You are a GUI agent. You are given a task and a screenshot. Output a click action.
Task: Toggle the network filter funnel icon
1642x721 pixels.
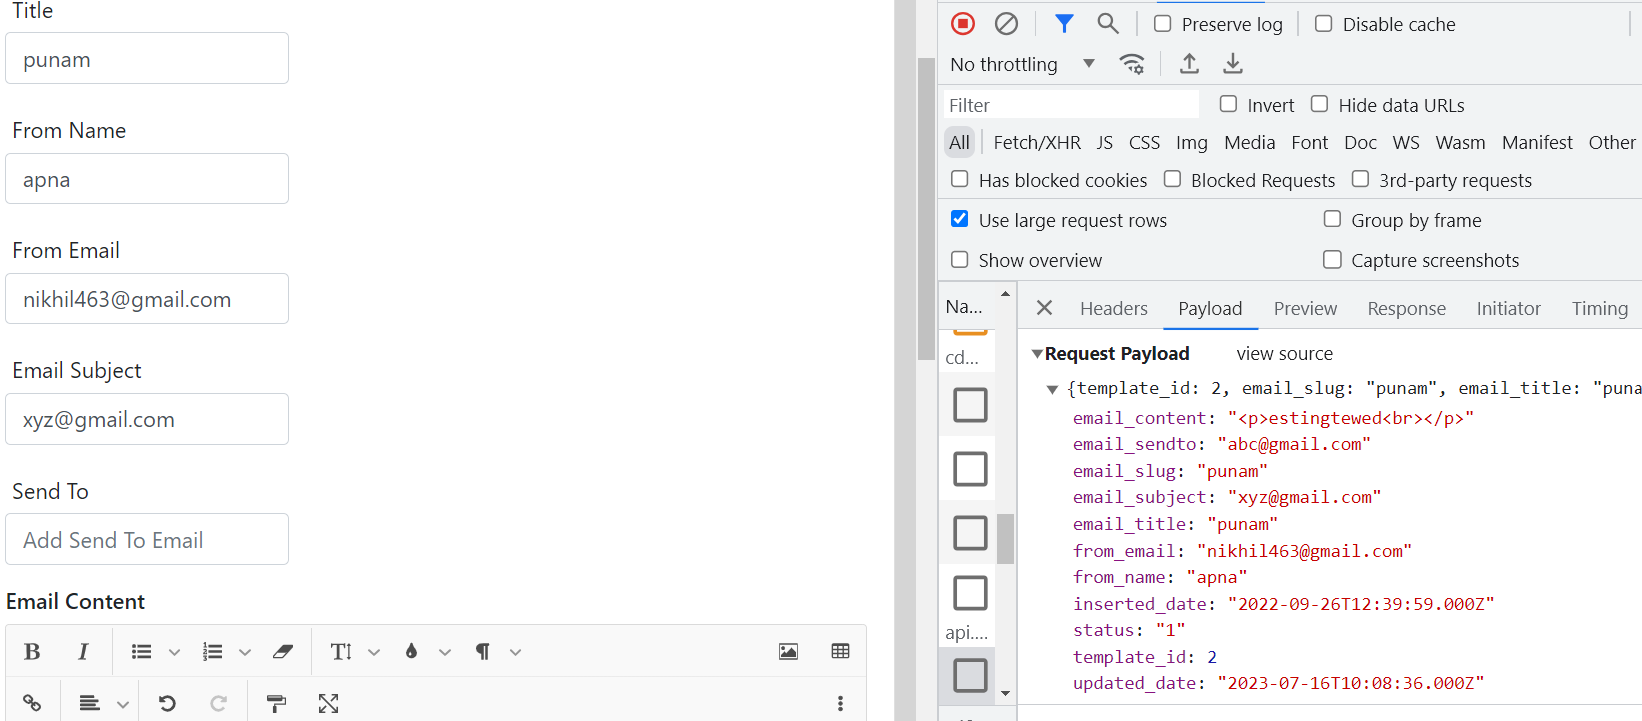[1064, 23]
